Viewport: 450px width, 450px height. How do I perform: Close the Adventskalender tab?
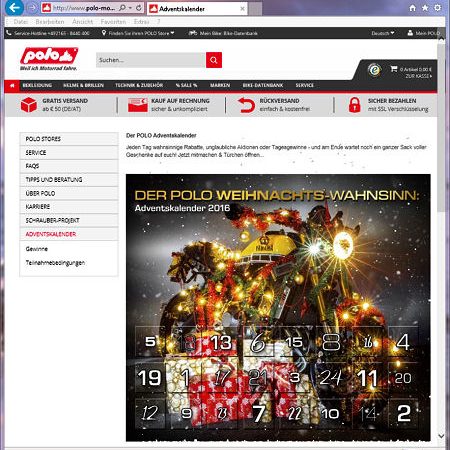242,9
